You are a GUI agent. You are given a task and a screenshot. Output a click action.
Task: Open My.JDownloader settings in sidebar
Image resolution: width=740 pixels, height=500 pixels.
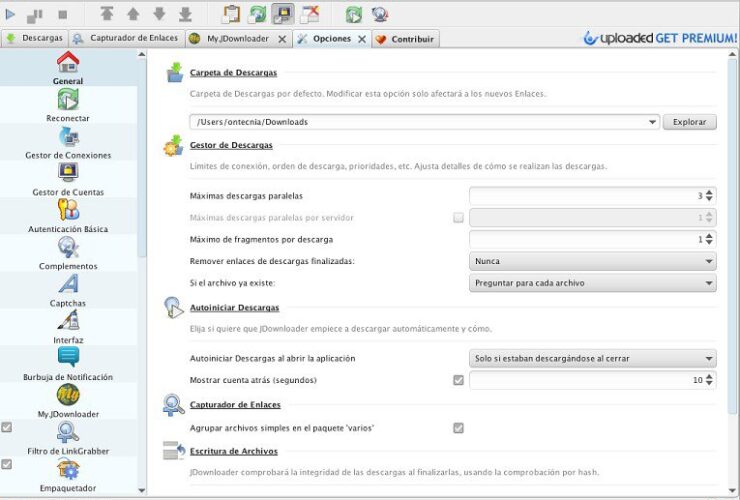[x=68, y=401]
